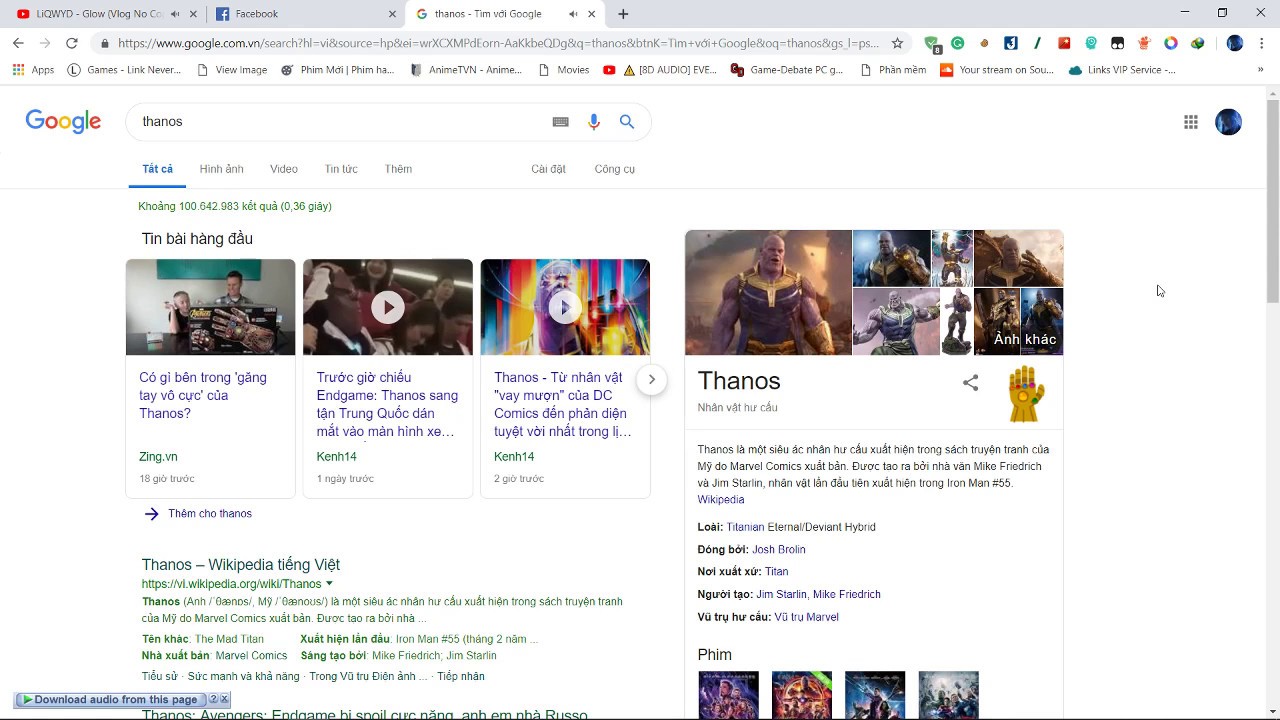Open the Titan origin link

pyautogui.click(x=777, y=572)
